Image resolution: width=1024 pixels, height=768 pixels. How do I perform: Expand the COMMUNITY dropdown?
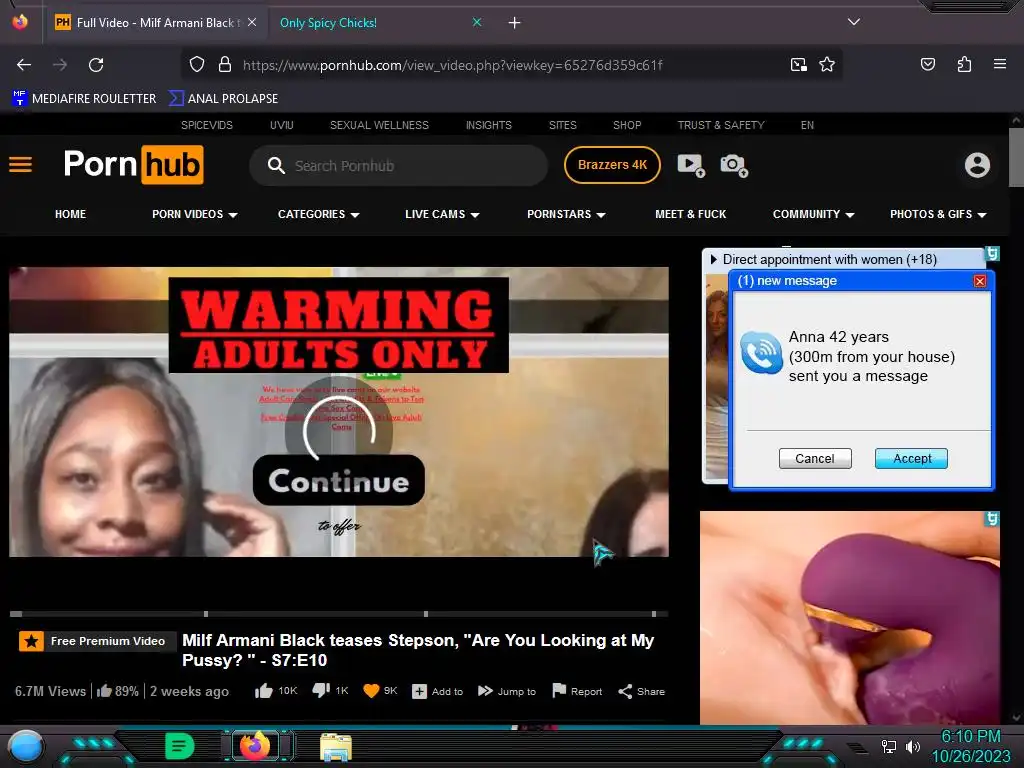pyautogui.click(x=814, y=214)
